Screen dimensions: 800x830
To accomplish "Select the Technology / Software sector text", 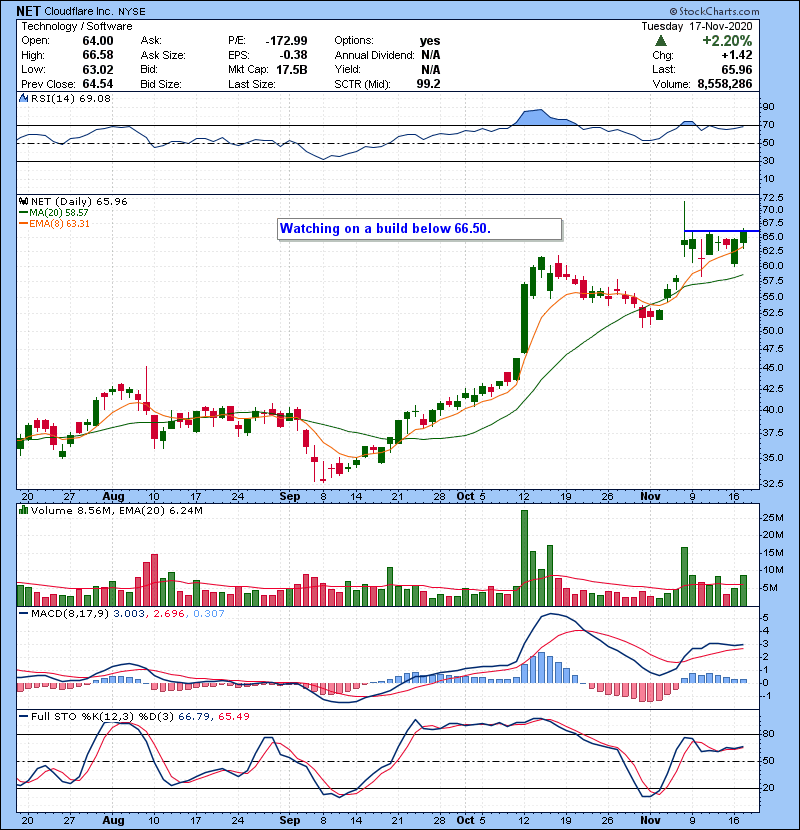I will click(77, 26).
